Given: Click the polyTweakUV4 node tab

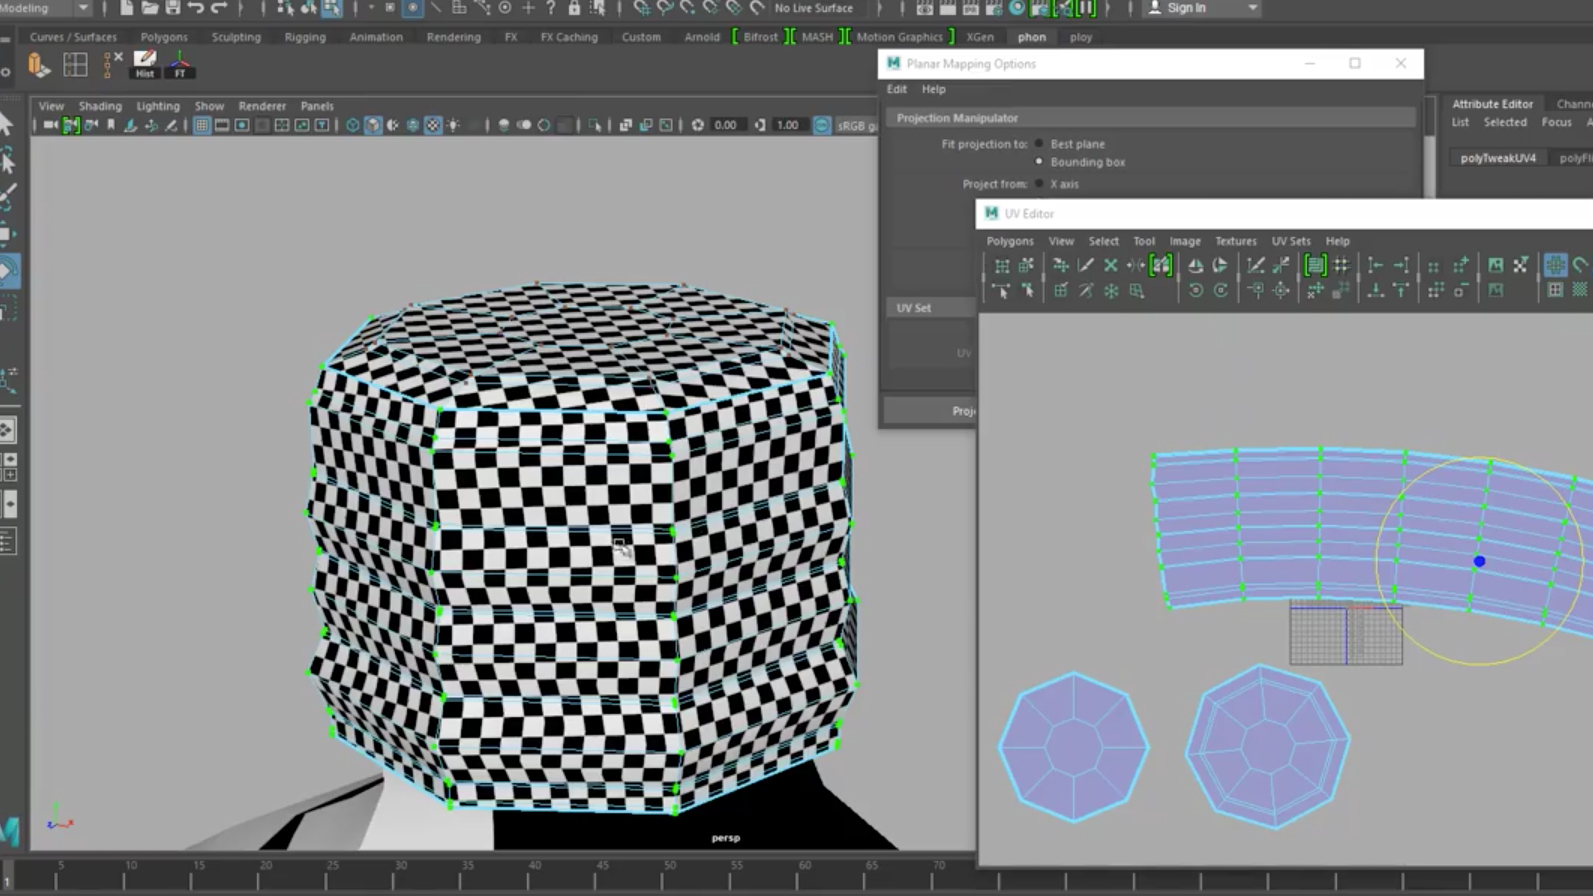Looking at the screenshot, I should pyautogui.click(x=1497, y=158).
